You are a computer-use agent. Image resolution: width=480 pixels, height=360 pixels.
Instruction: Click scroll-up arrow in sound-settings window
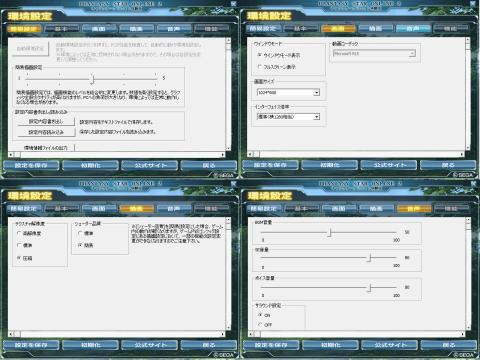(x=468, y=220)
